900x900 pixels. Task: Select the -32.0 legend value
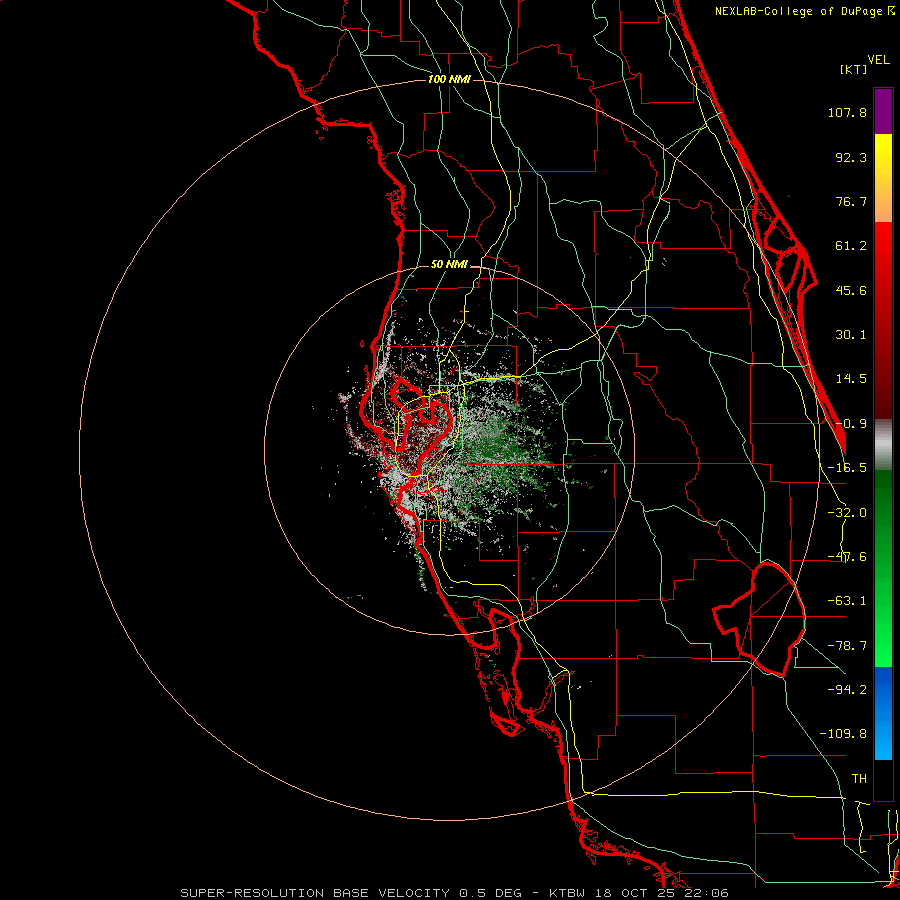847,513
